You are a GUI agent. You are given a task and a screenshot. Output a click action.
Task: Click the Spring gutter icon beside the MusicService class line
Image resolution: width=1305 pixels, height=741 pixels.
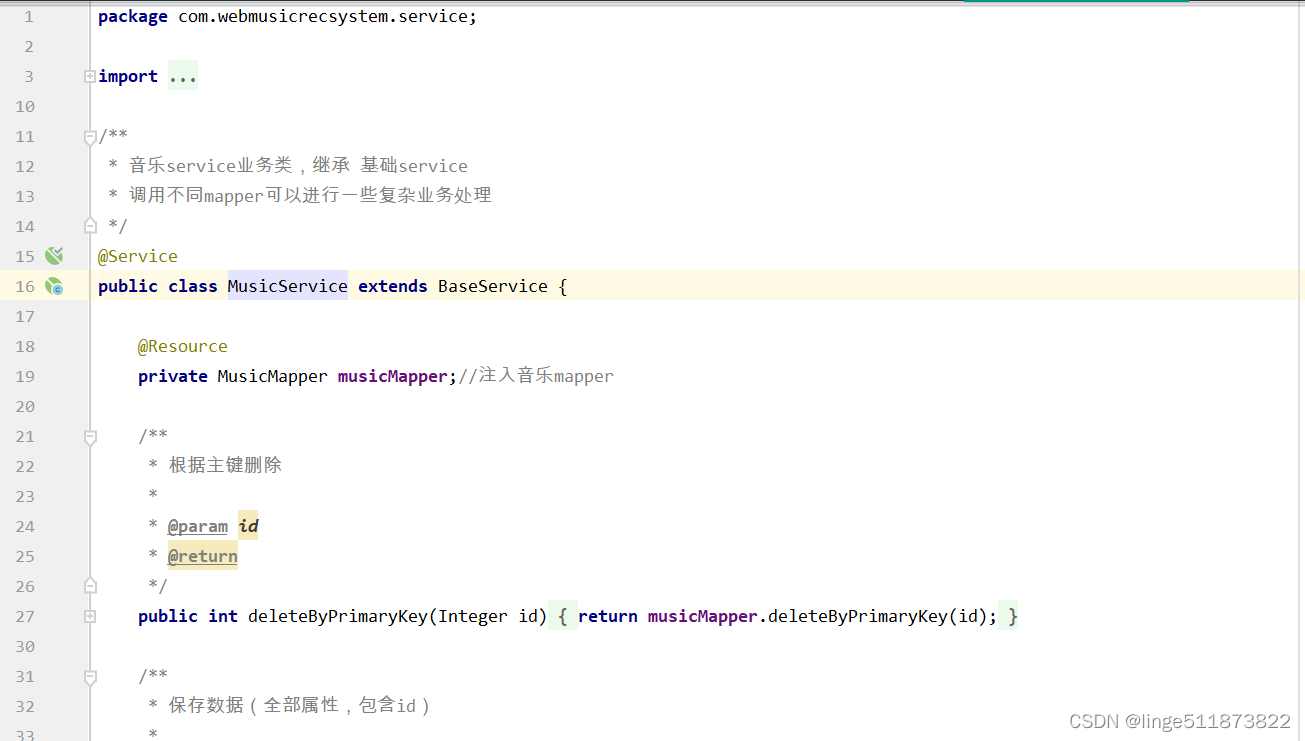[54, 286]
